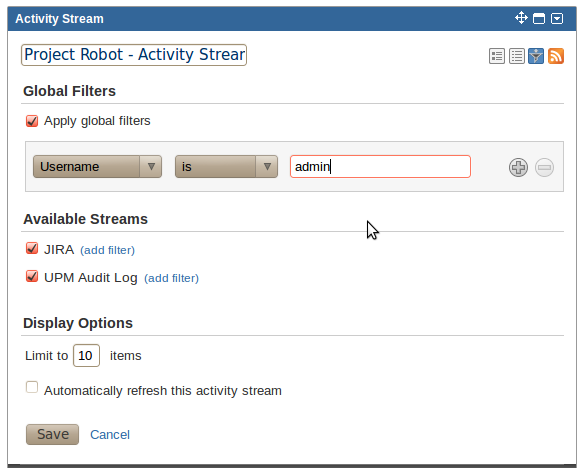
Task: Add filter link next to JIRA
Action: [108, 250]
